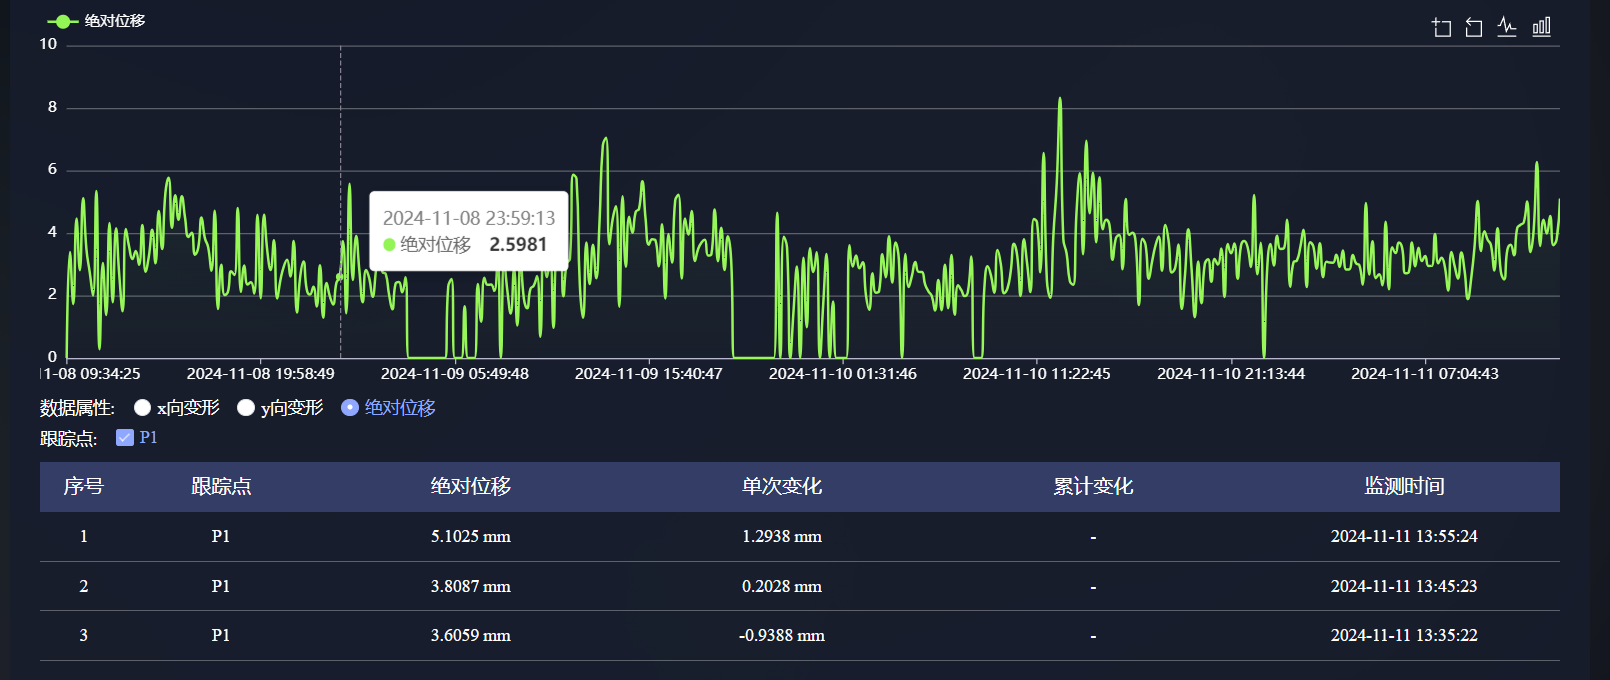This screenshot has height=680, width=1610.
Task: Click the 2024-11-10 01:31:46 axis label
Action: point(842,374)
